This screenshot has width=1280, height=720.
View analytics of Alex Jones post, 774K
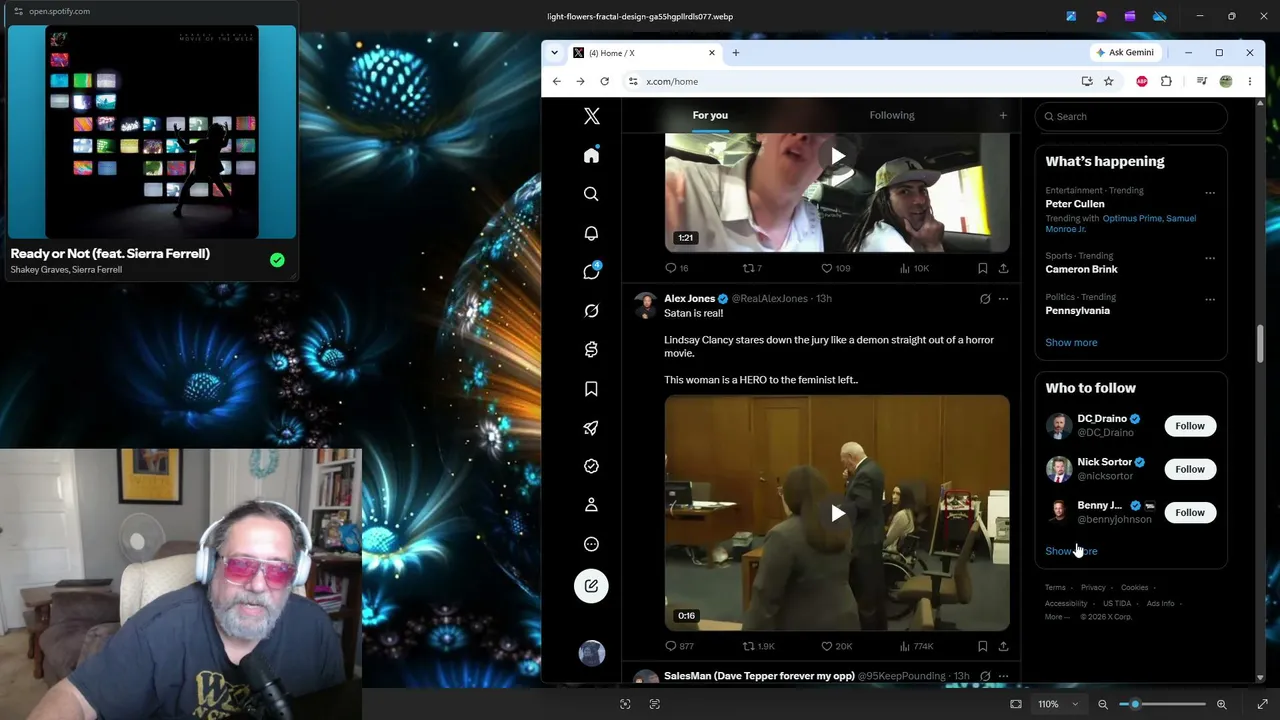[x=916, y=646]
